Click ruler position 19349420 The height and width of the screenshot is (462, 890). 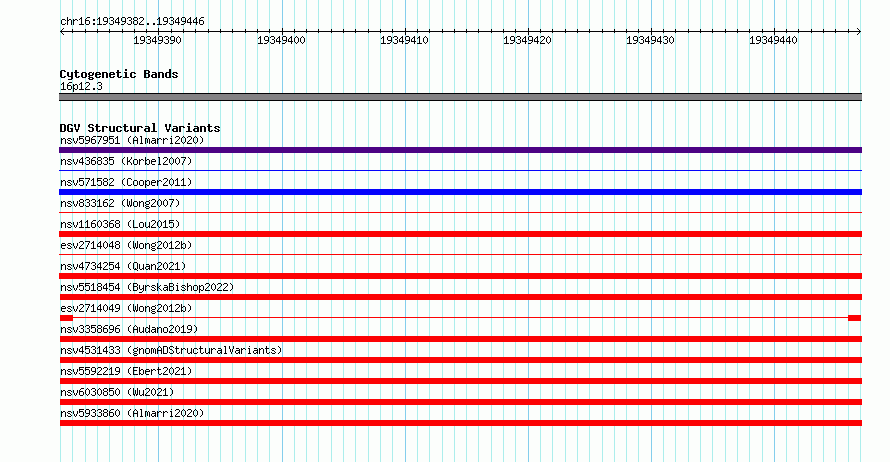[x=527, y=40]
